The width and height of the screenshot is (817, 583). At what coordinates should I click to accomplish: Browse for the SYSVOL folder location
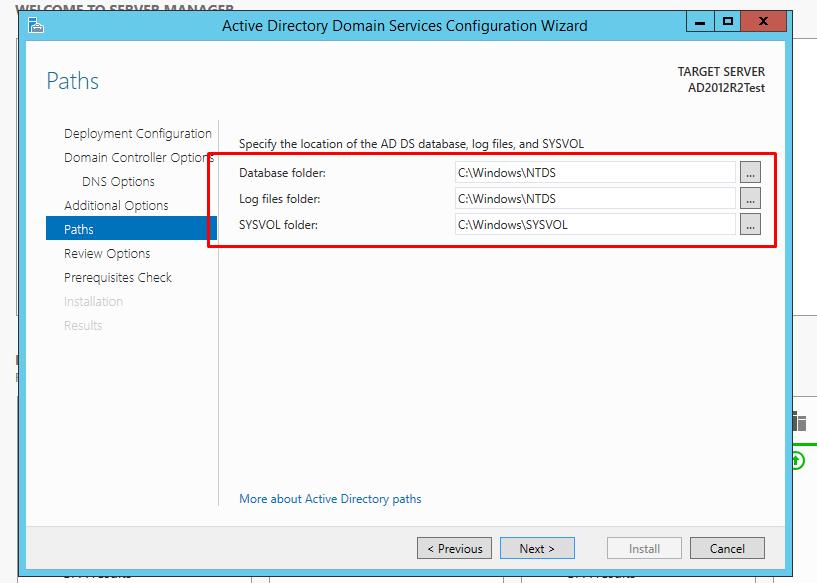(x=750, y=224)
